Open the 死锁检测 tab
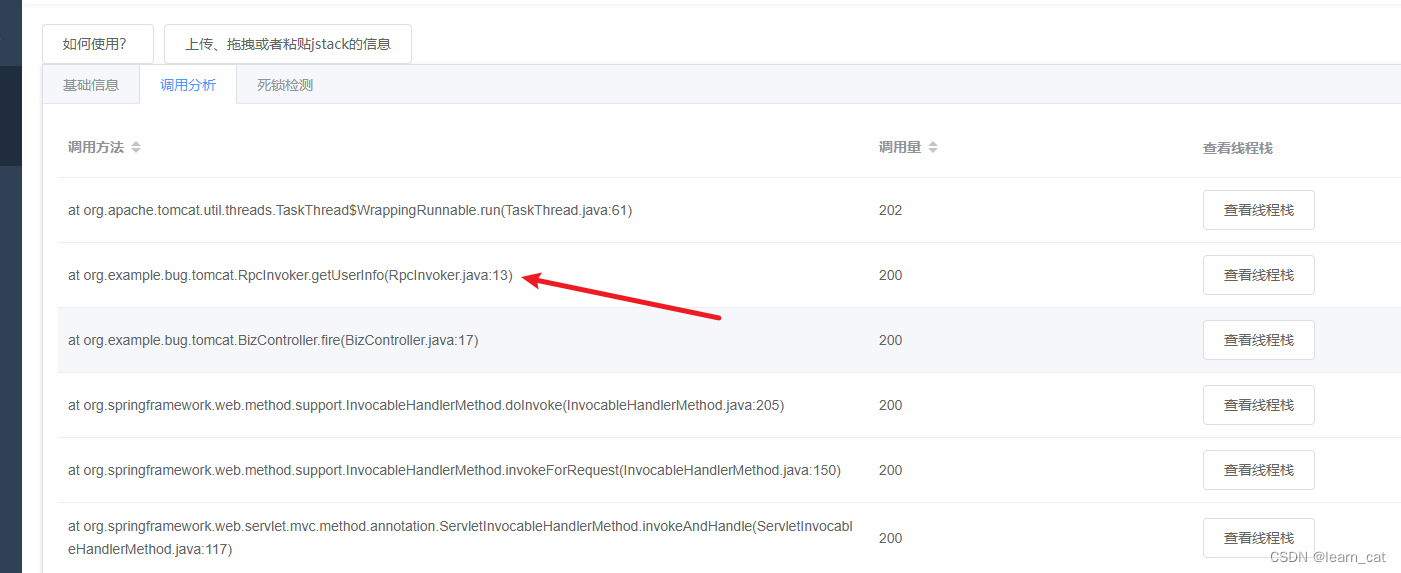Screen dimensions: 1401x573 click(285, 85)
